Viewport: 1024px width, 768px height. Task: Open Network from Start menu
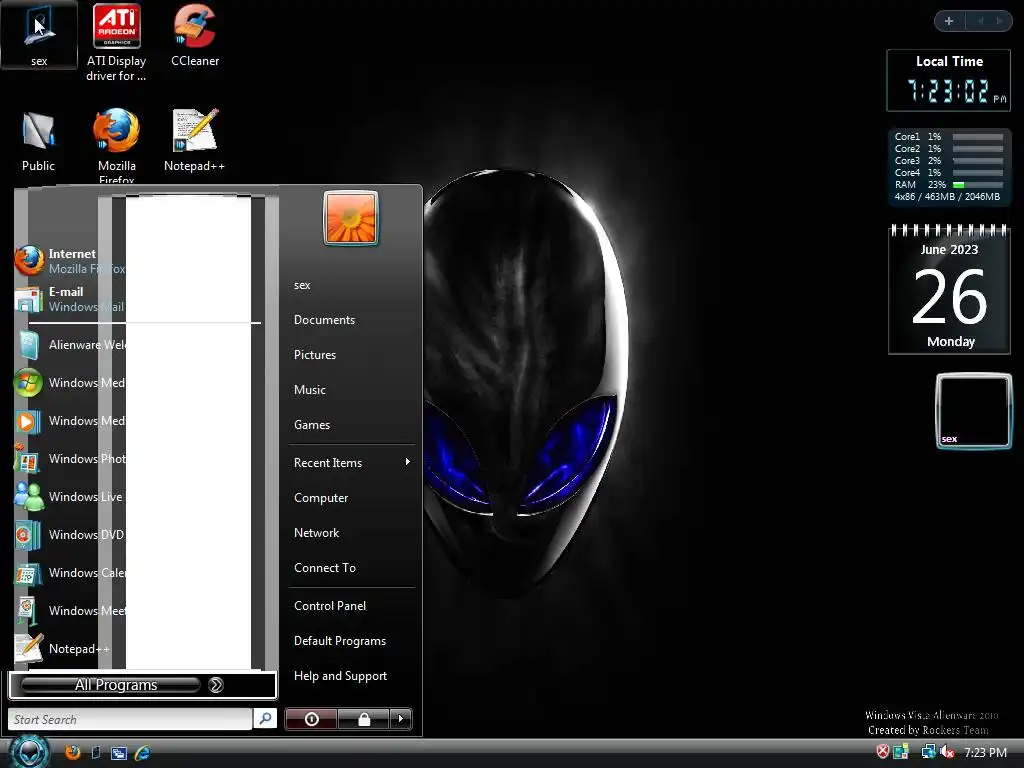pyautogui.click(x=316, y=533)
